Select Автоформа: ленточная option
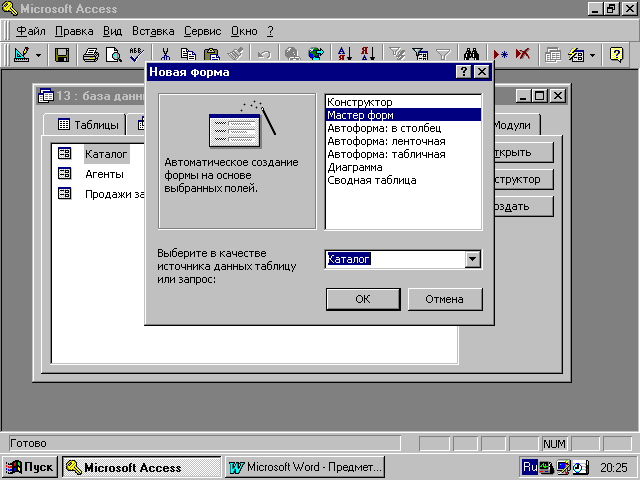Image resolution: width=640 pixels, height=480 pixels. point(404,141)
